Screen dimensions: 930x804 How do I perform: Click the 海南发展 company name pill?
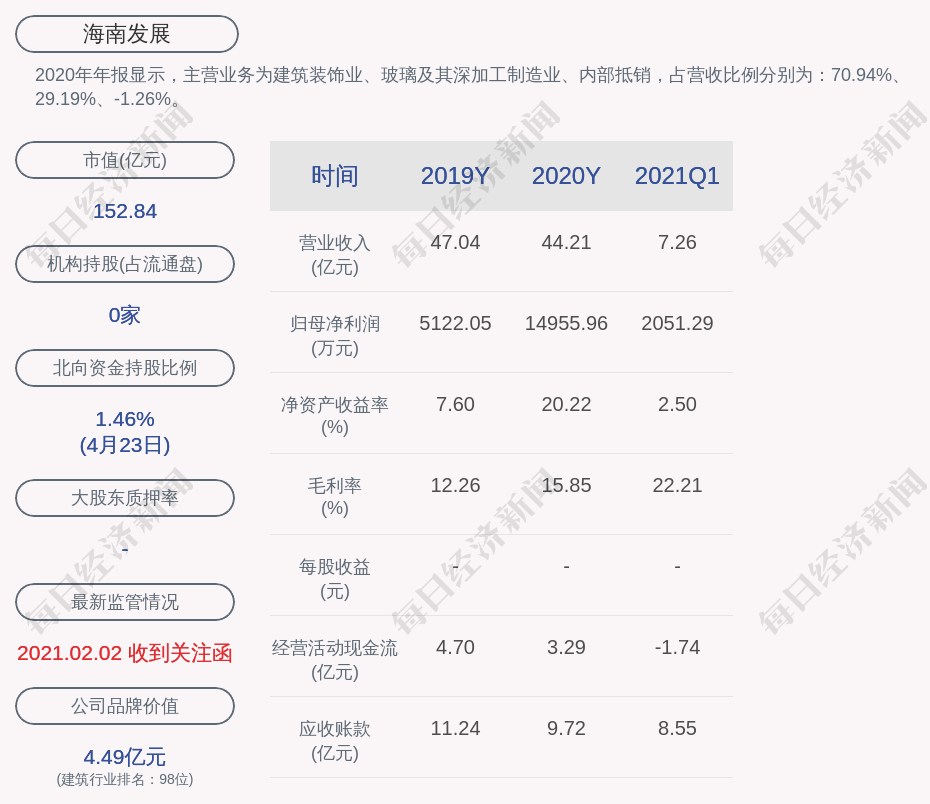126,34
